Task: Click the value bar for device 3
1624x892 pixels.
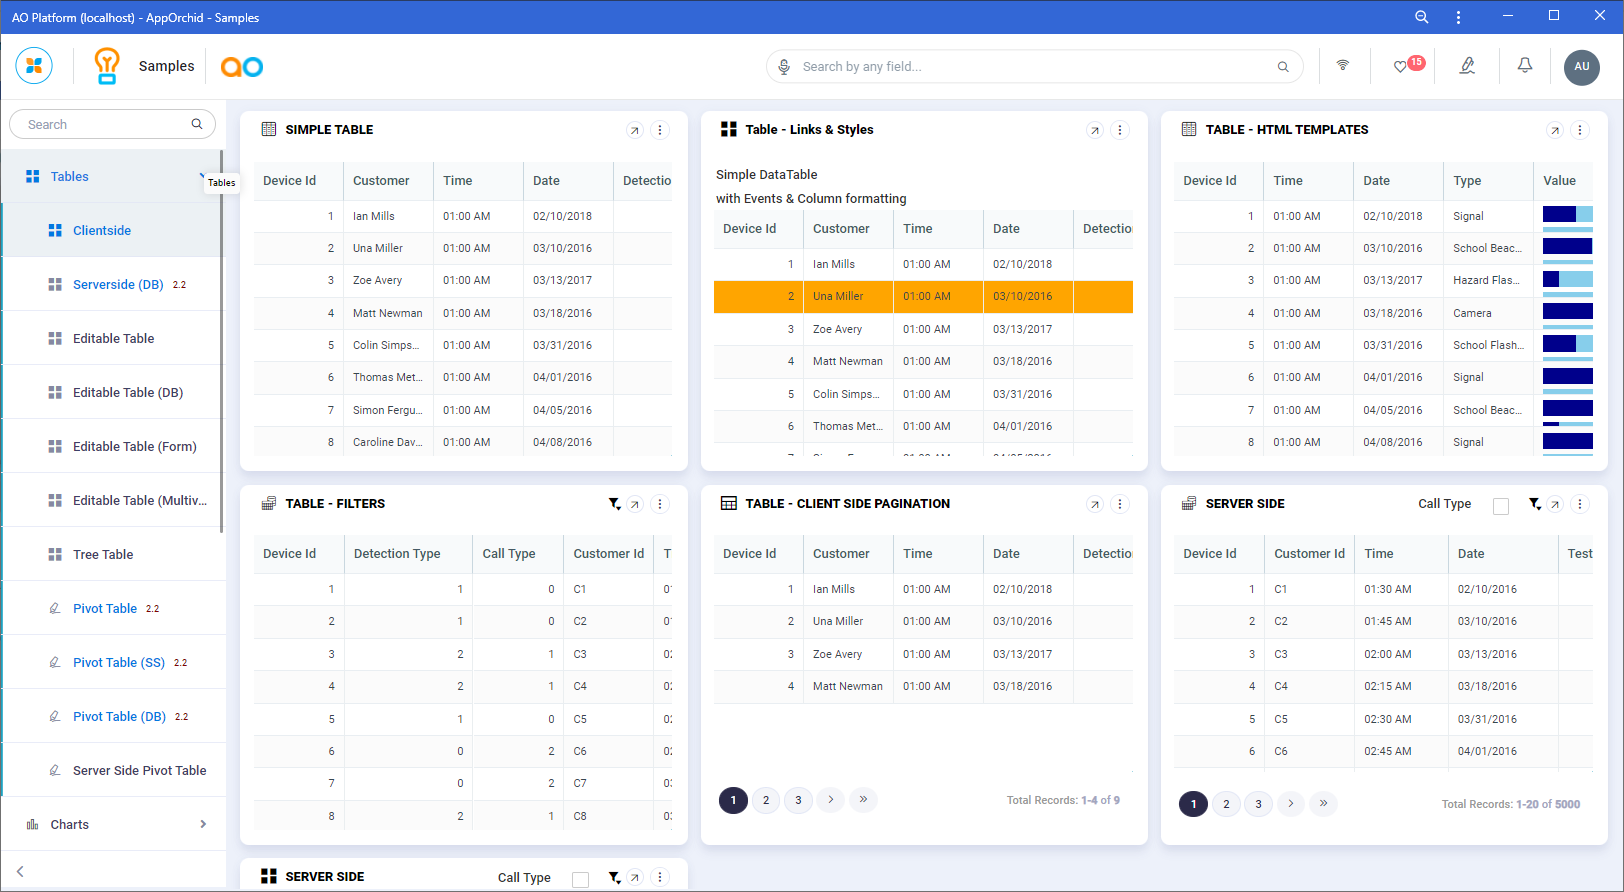Action: coord(1567,280)
